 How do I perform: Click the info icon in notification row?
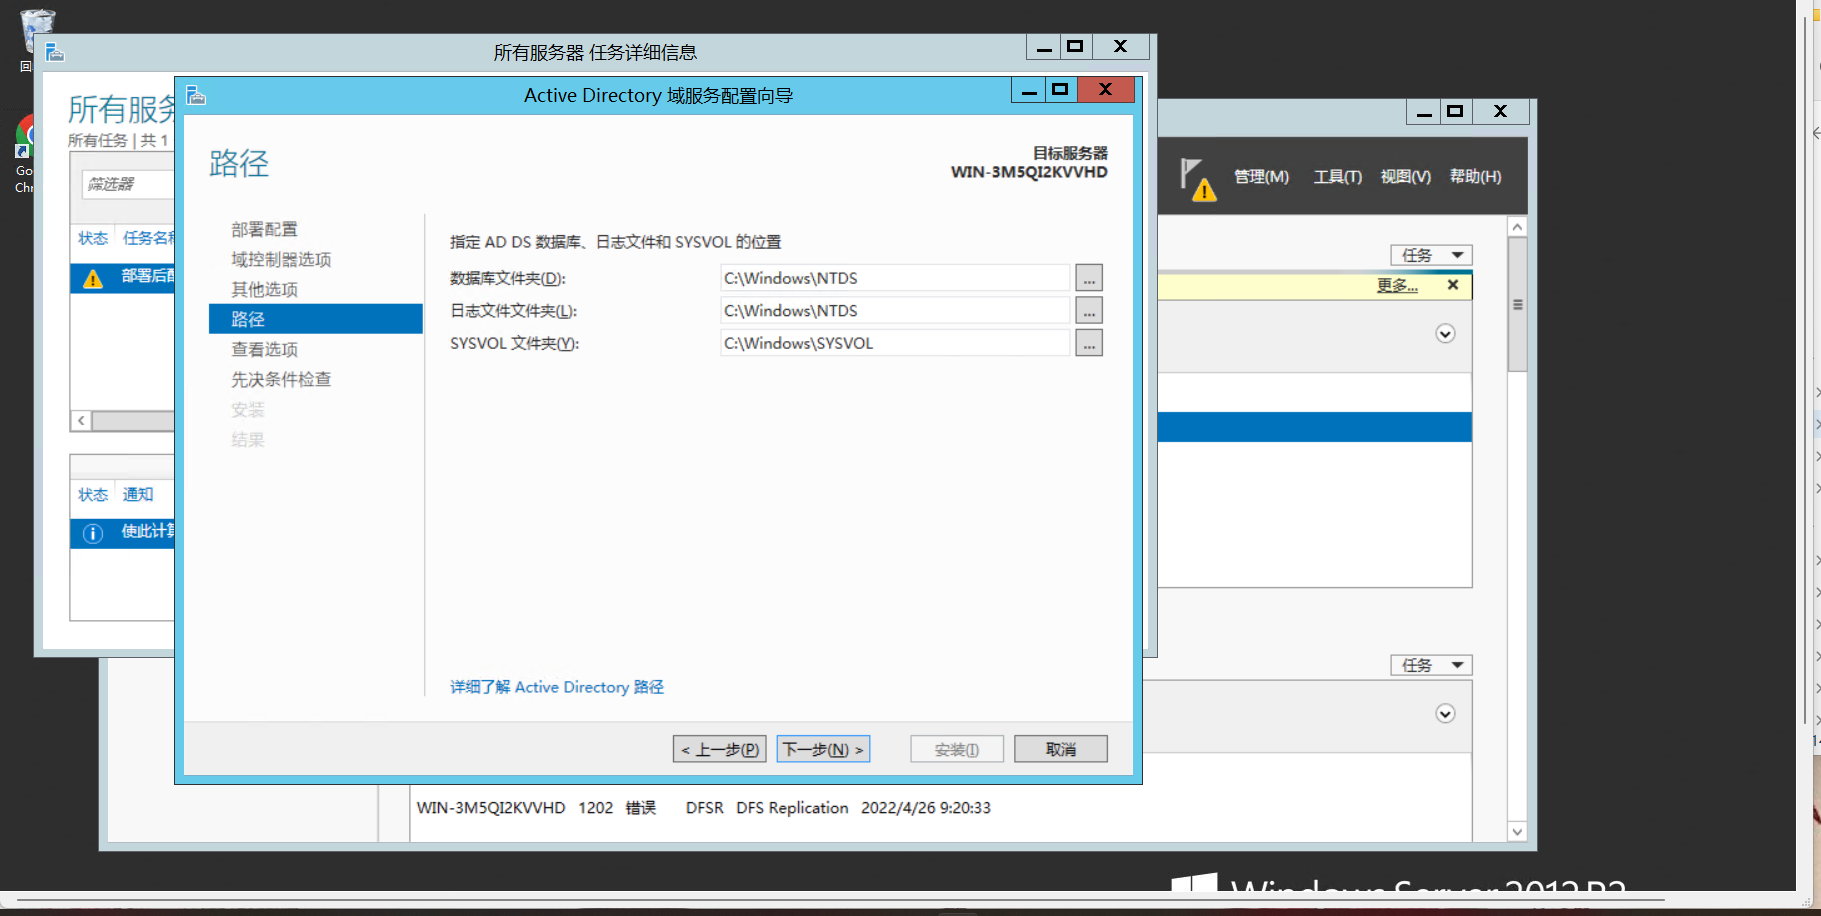tap(93, 533)
